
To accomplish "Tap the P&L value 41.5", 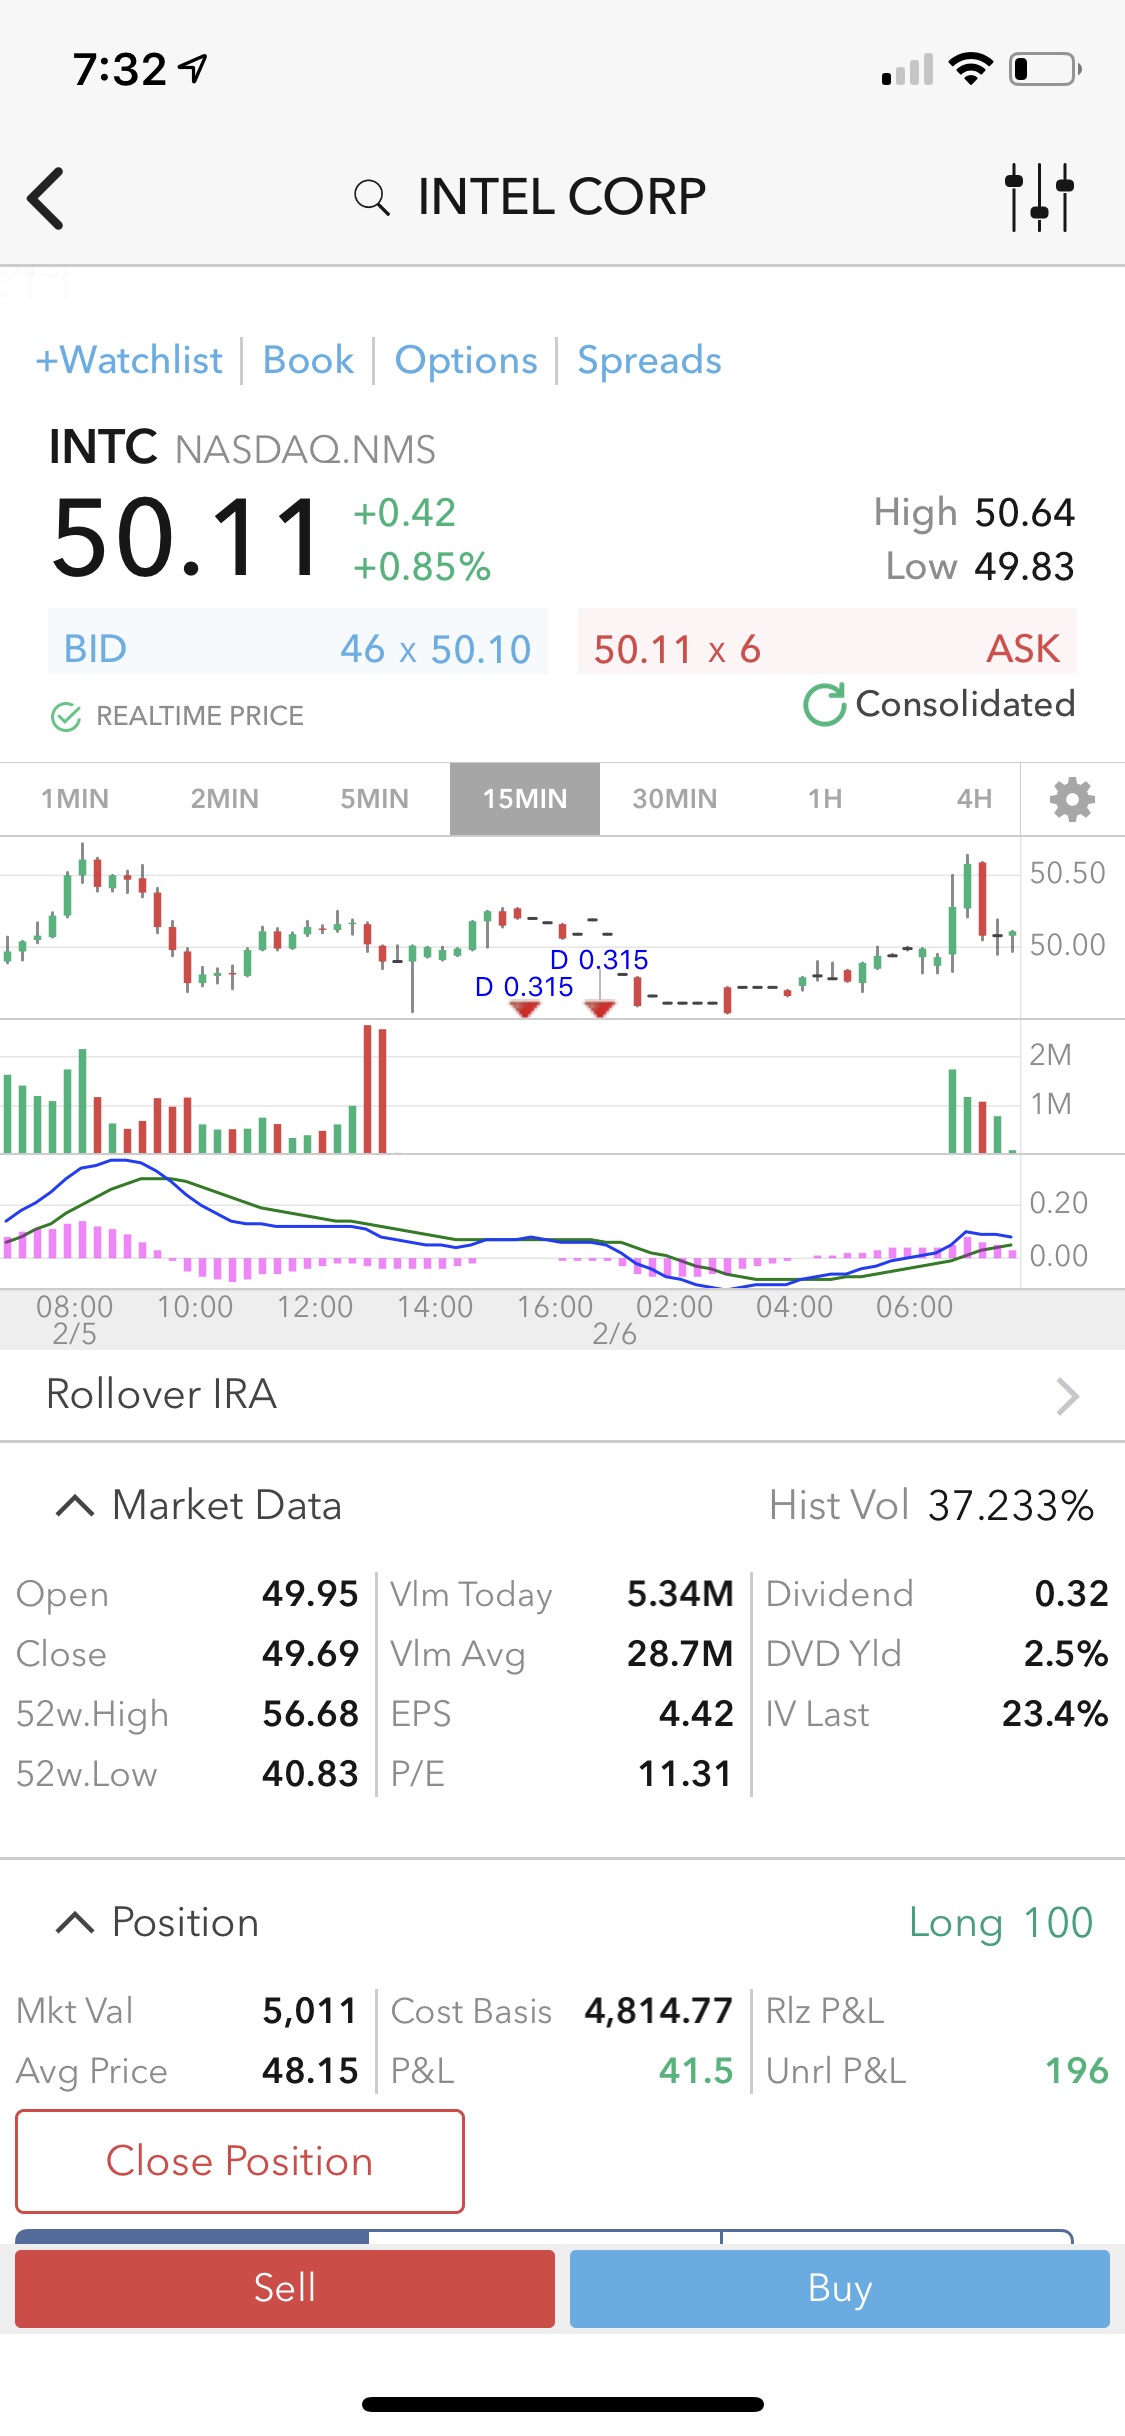I will pyautogui.click(x=696, y=2071).
